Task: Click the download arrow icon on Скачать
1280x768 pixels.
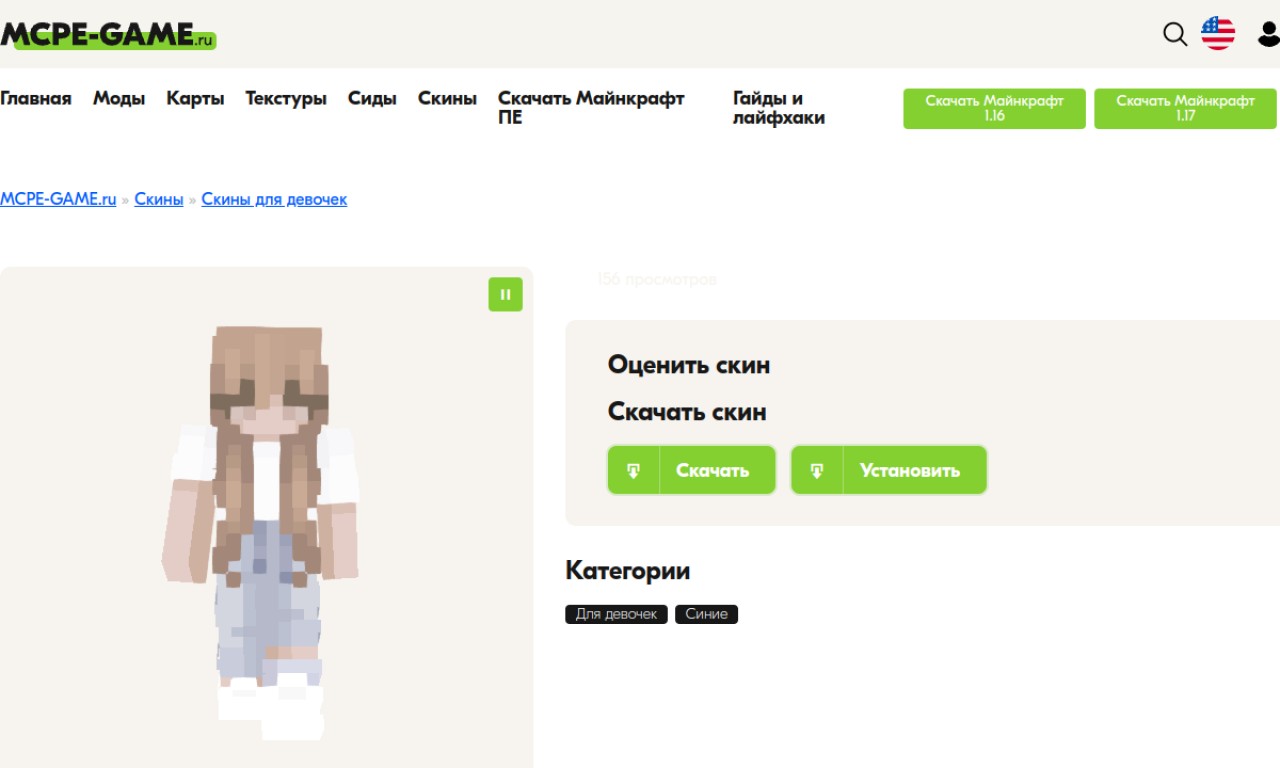Action: point(634,470)
